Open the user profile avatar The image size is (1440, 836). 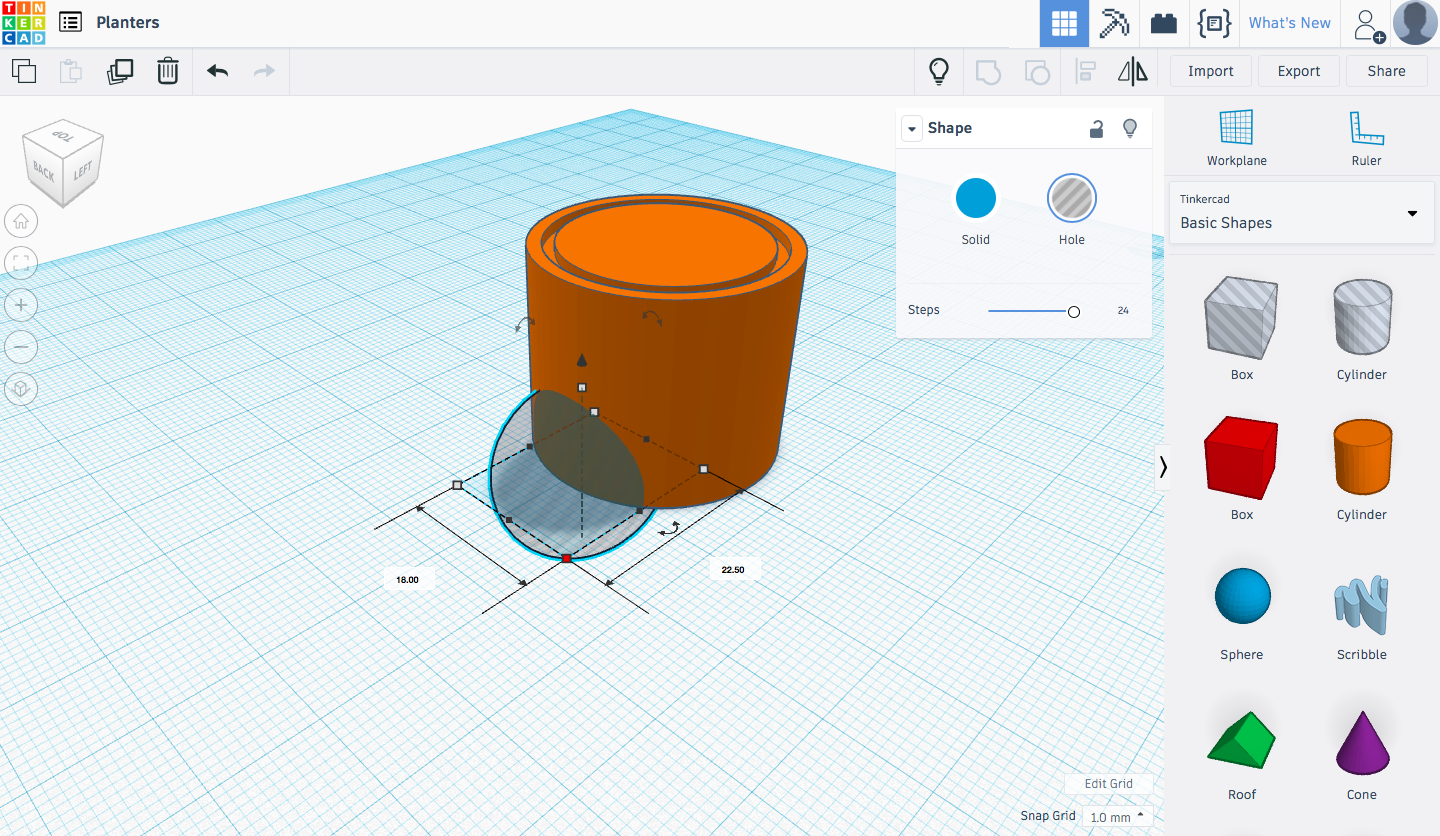click(x=1415, y=23)
